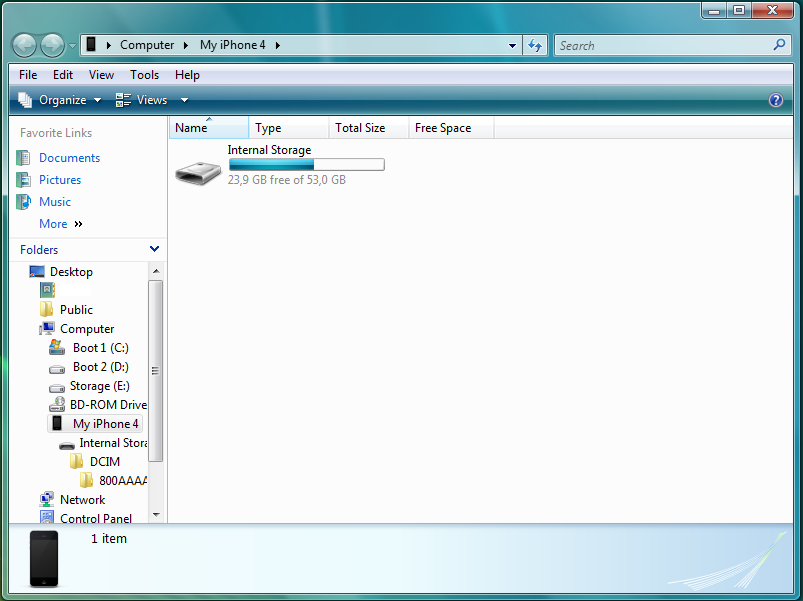Screen dimensions: 803x601
Task: Go back with the Back arrow button
Action: tap(24, 46)
